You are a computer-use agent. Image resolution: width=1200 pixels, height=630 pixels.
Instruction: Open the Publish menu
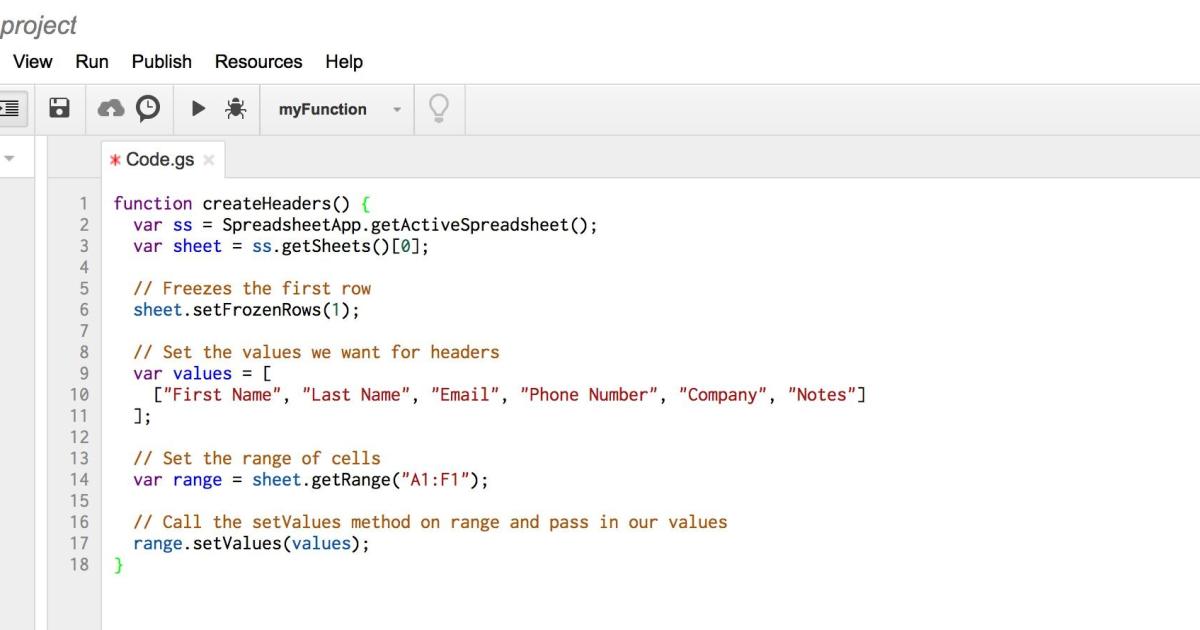[x=161, y=61]
